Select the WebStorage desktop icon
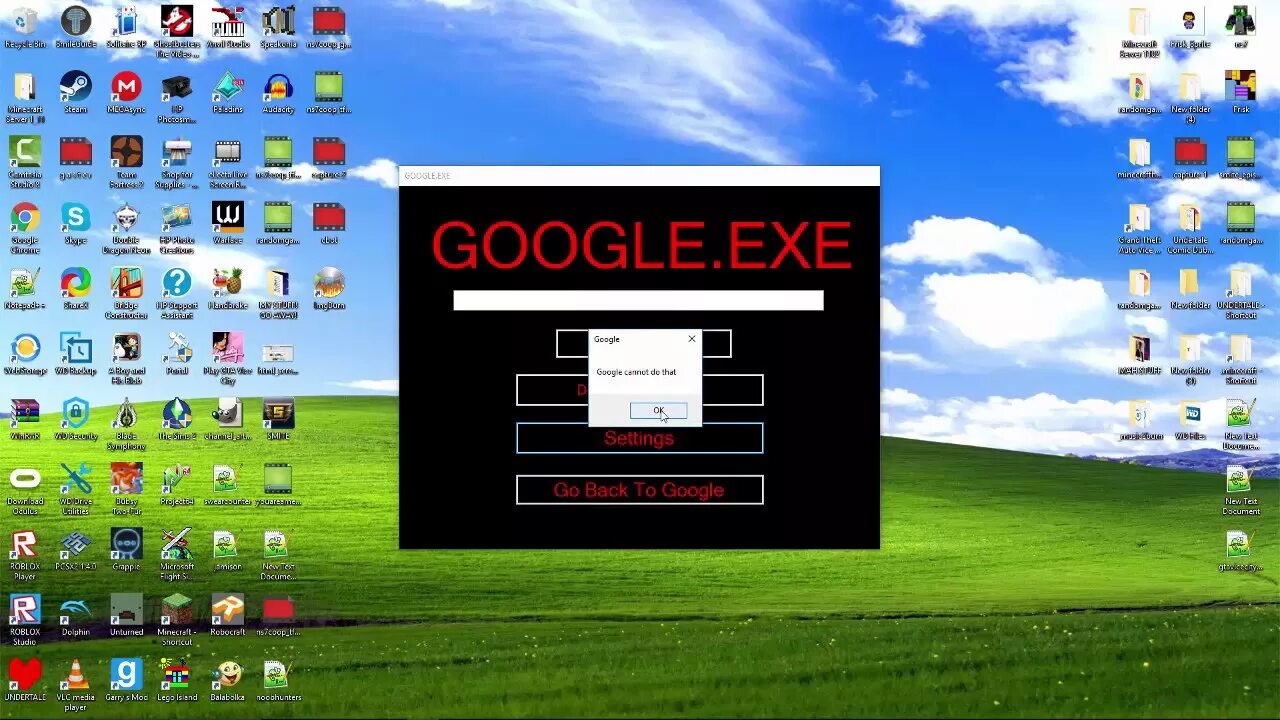Image resolution: width=1280 pixels, height=720 pixels. pyautogui.click(x=25, y=353)
